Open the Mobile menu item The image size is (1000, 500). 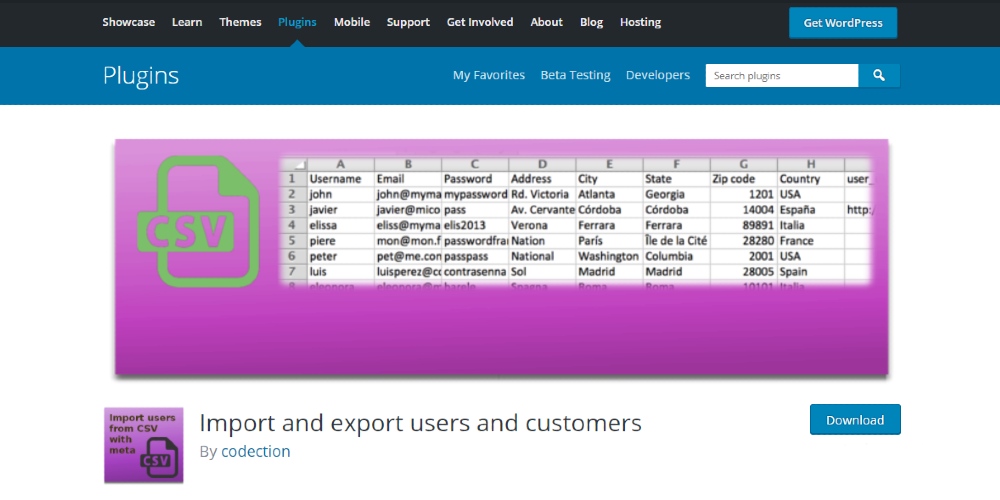coord(352,22)
